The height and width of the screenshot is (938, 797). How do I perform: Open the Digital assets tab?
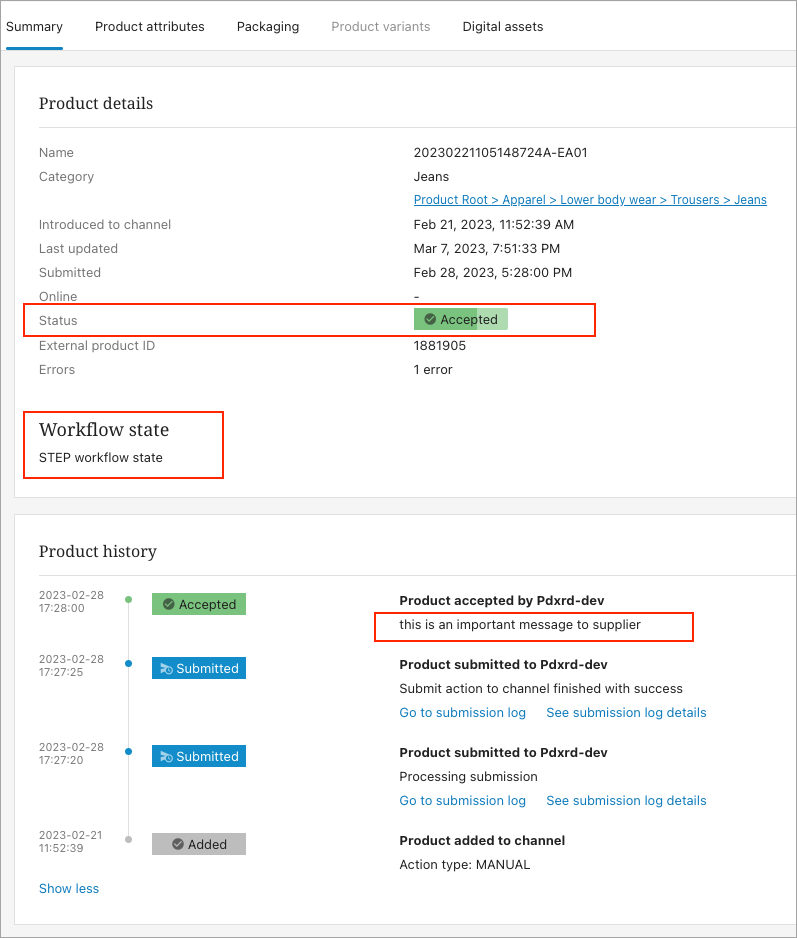[x=503, y=26]
